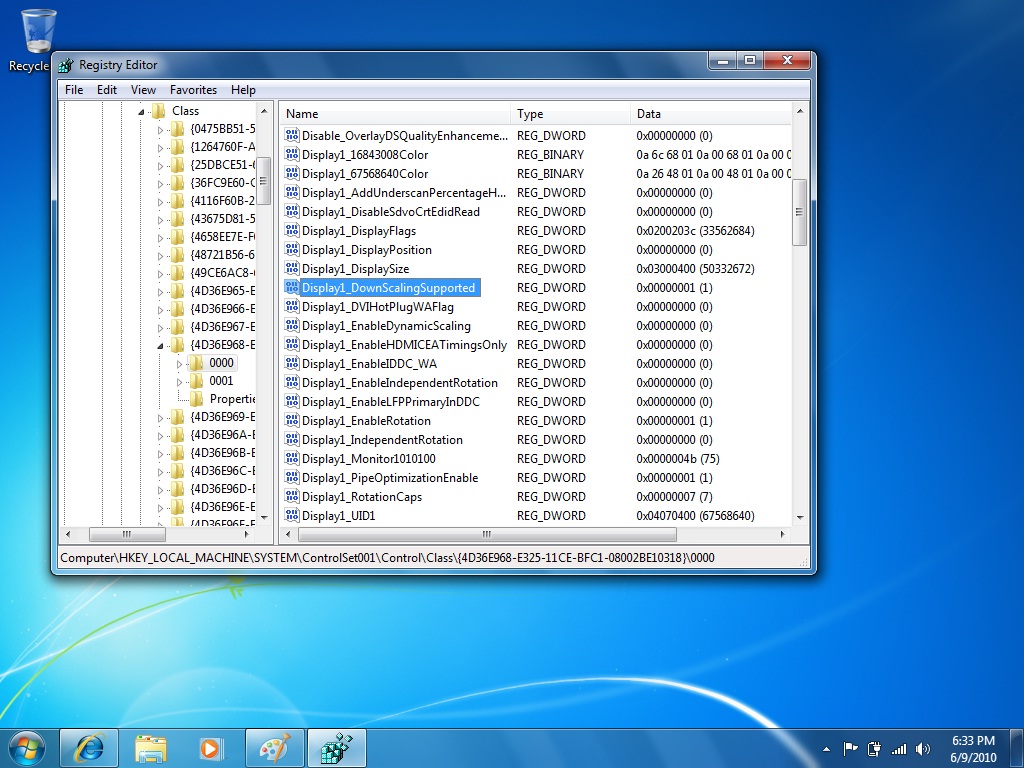Select the Class folder icon
1024x768 pixels.
pyautogui.click(x=158, y=111)
